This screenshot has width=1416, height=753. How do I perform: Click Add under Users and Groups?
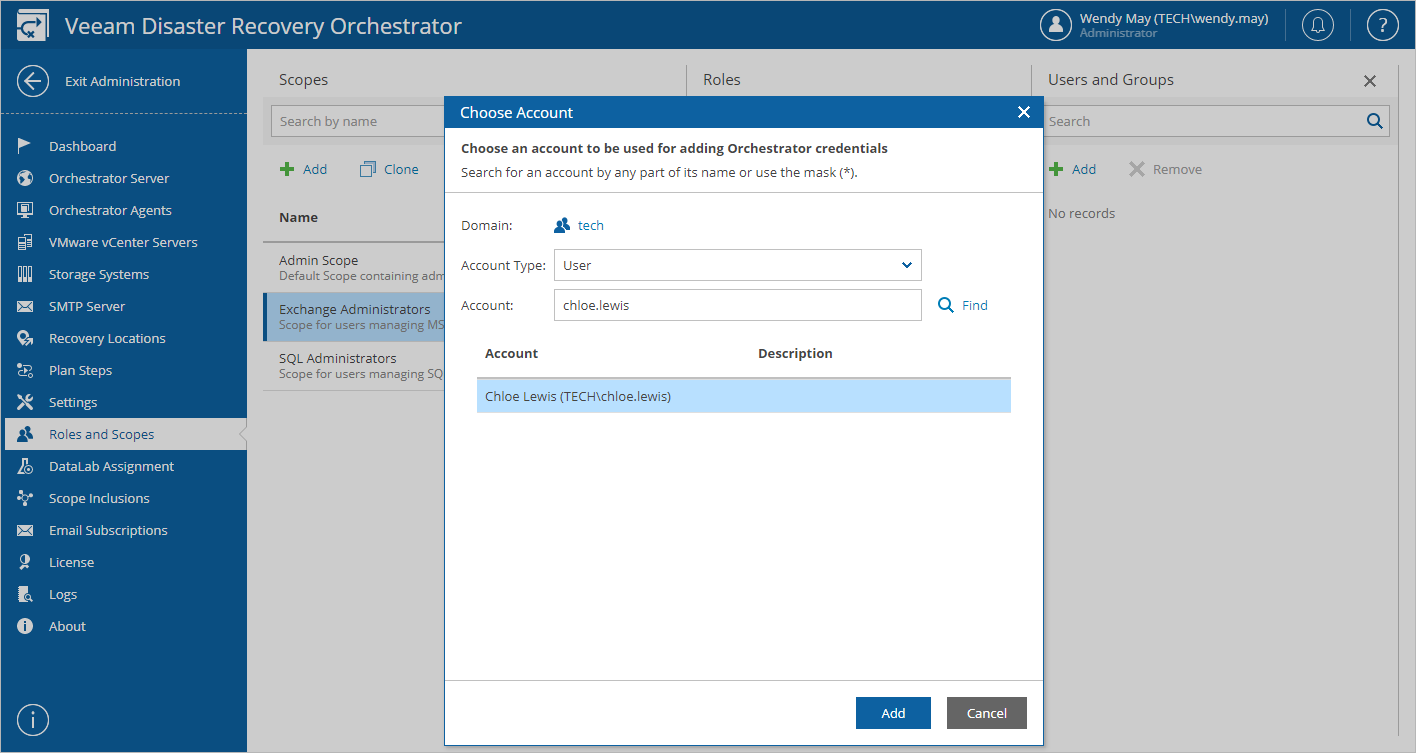1073,169
